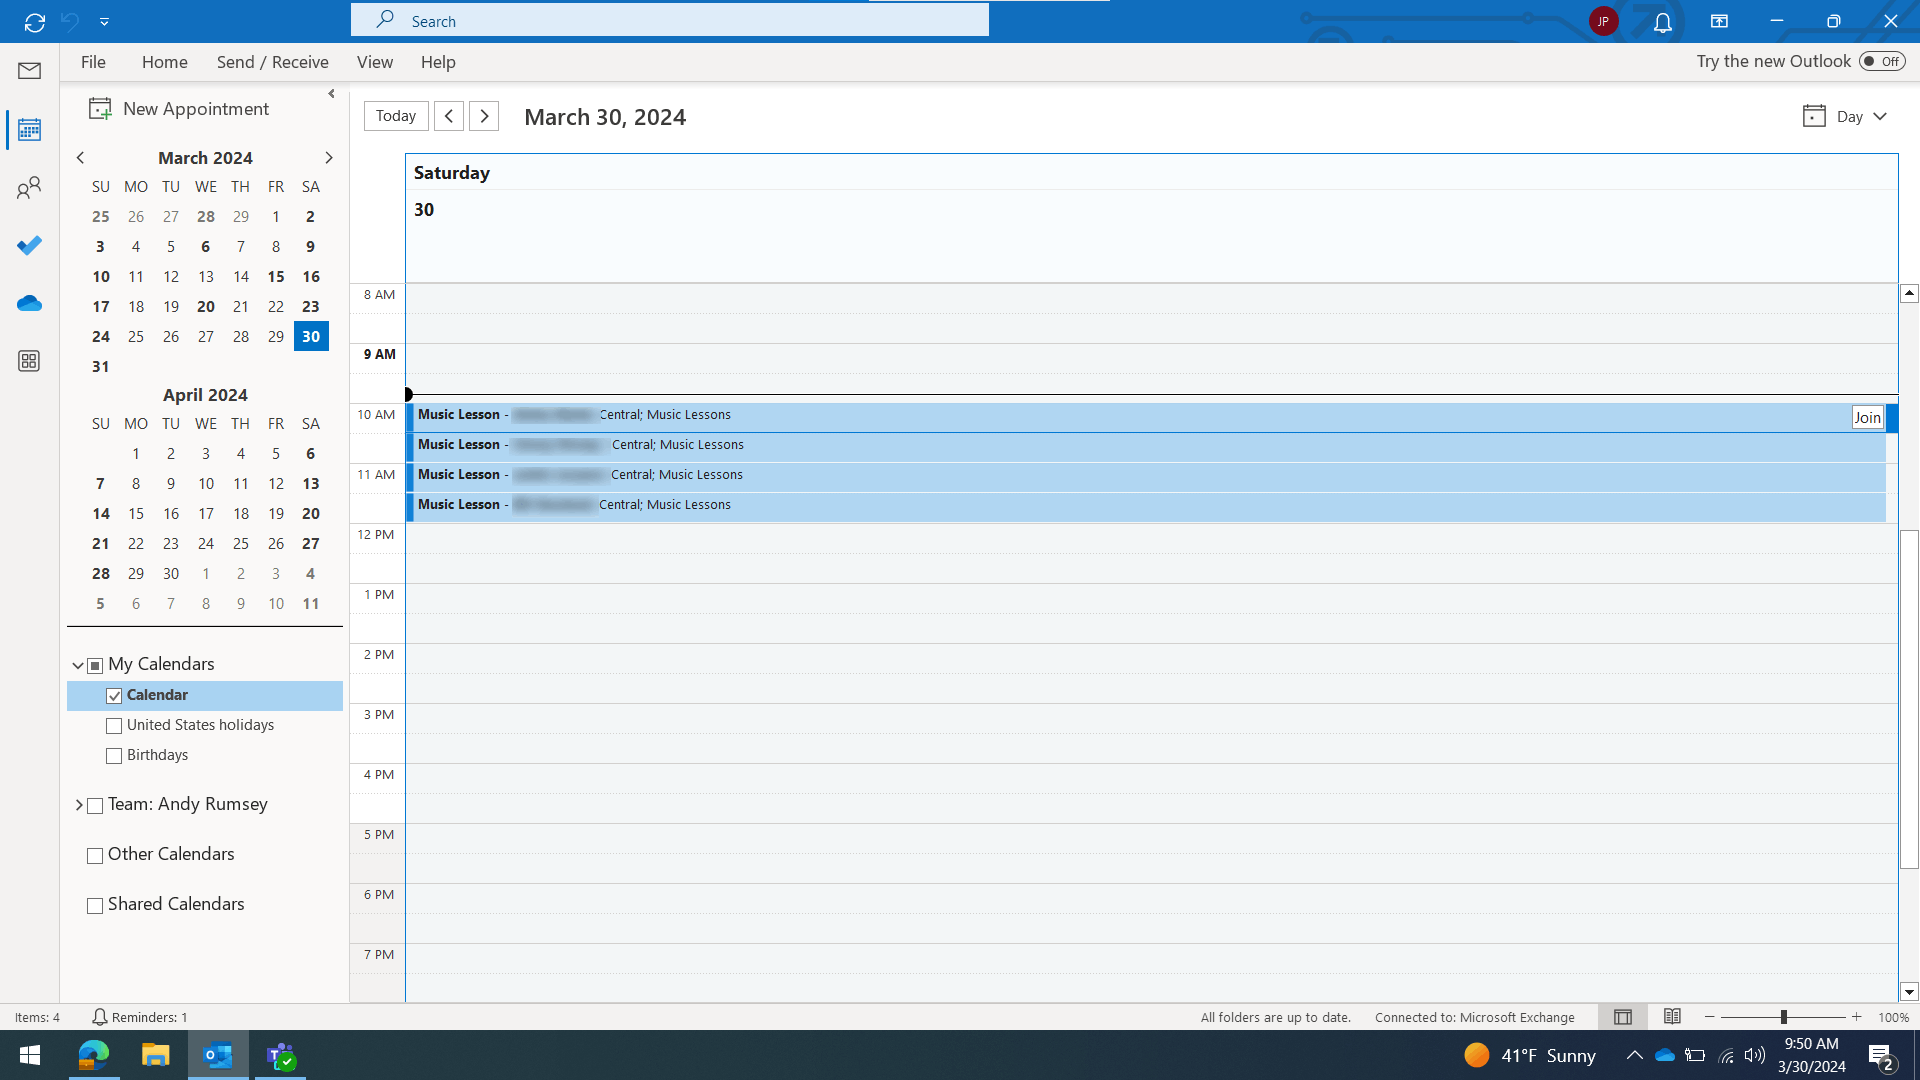Image resolution: width=1920 pixels, height=1080 pixels.
Task: Go back one day with left arrow
Action: 449,116
